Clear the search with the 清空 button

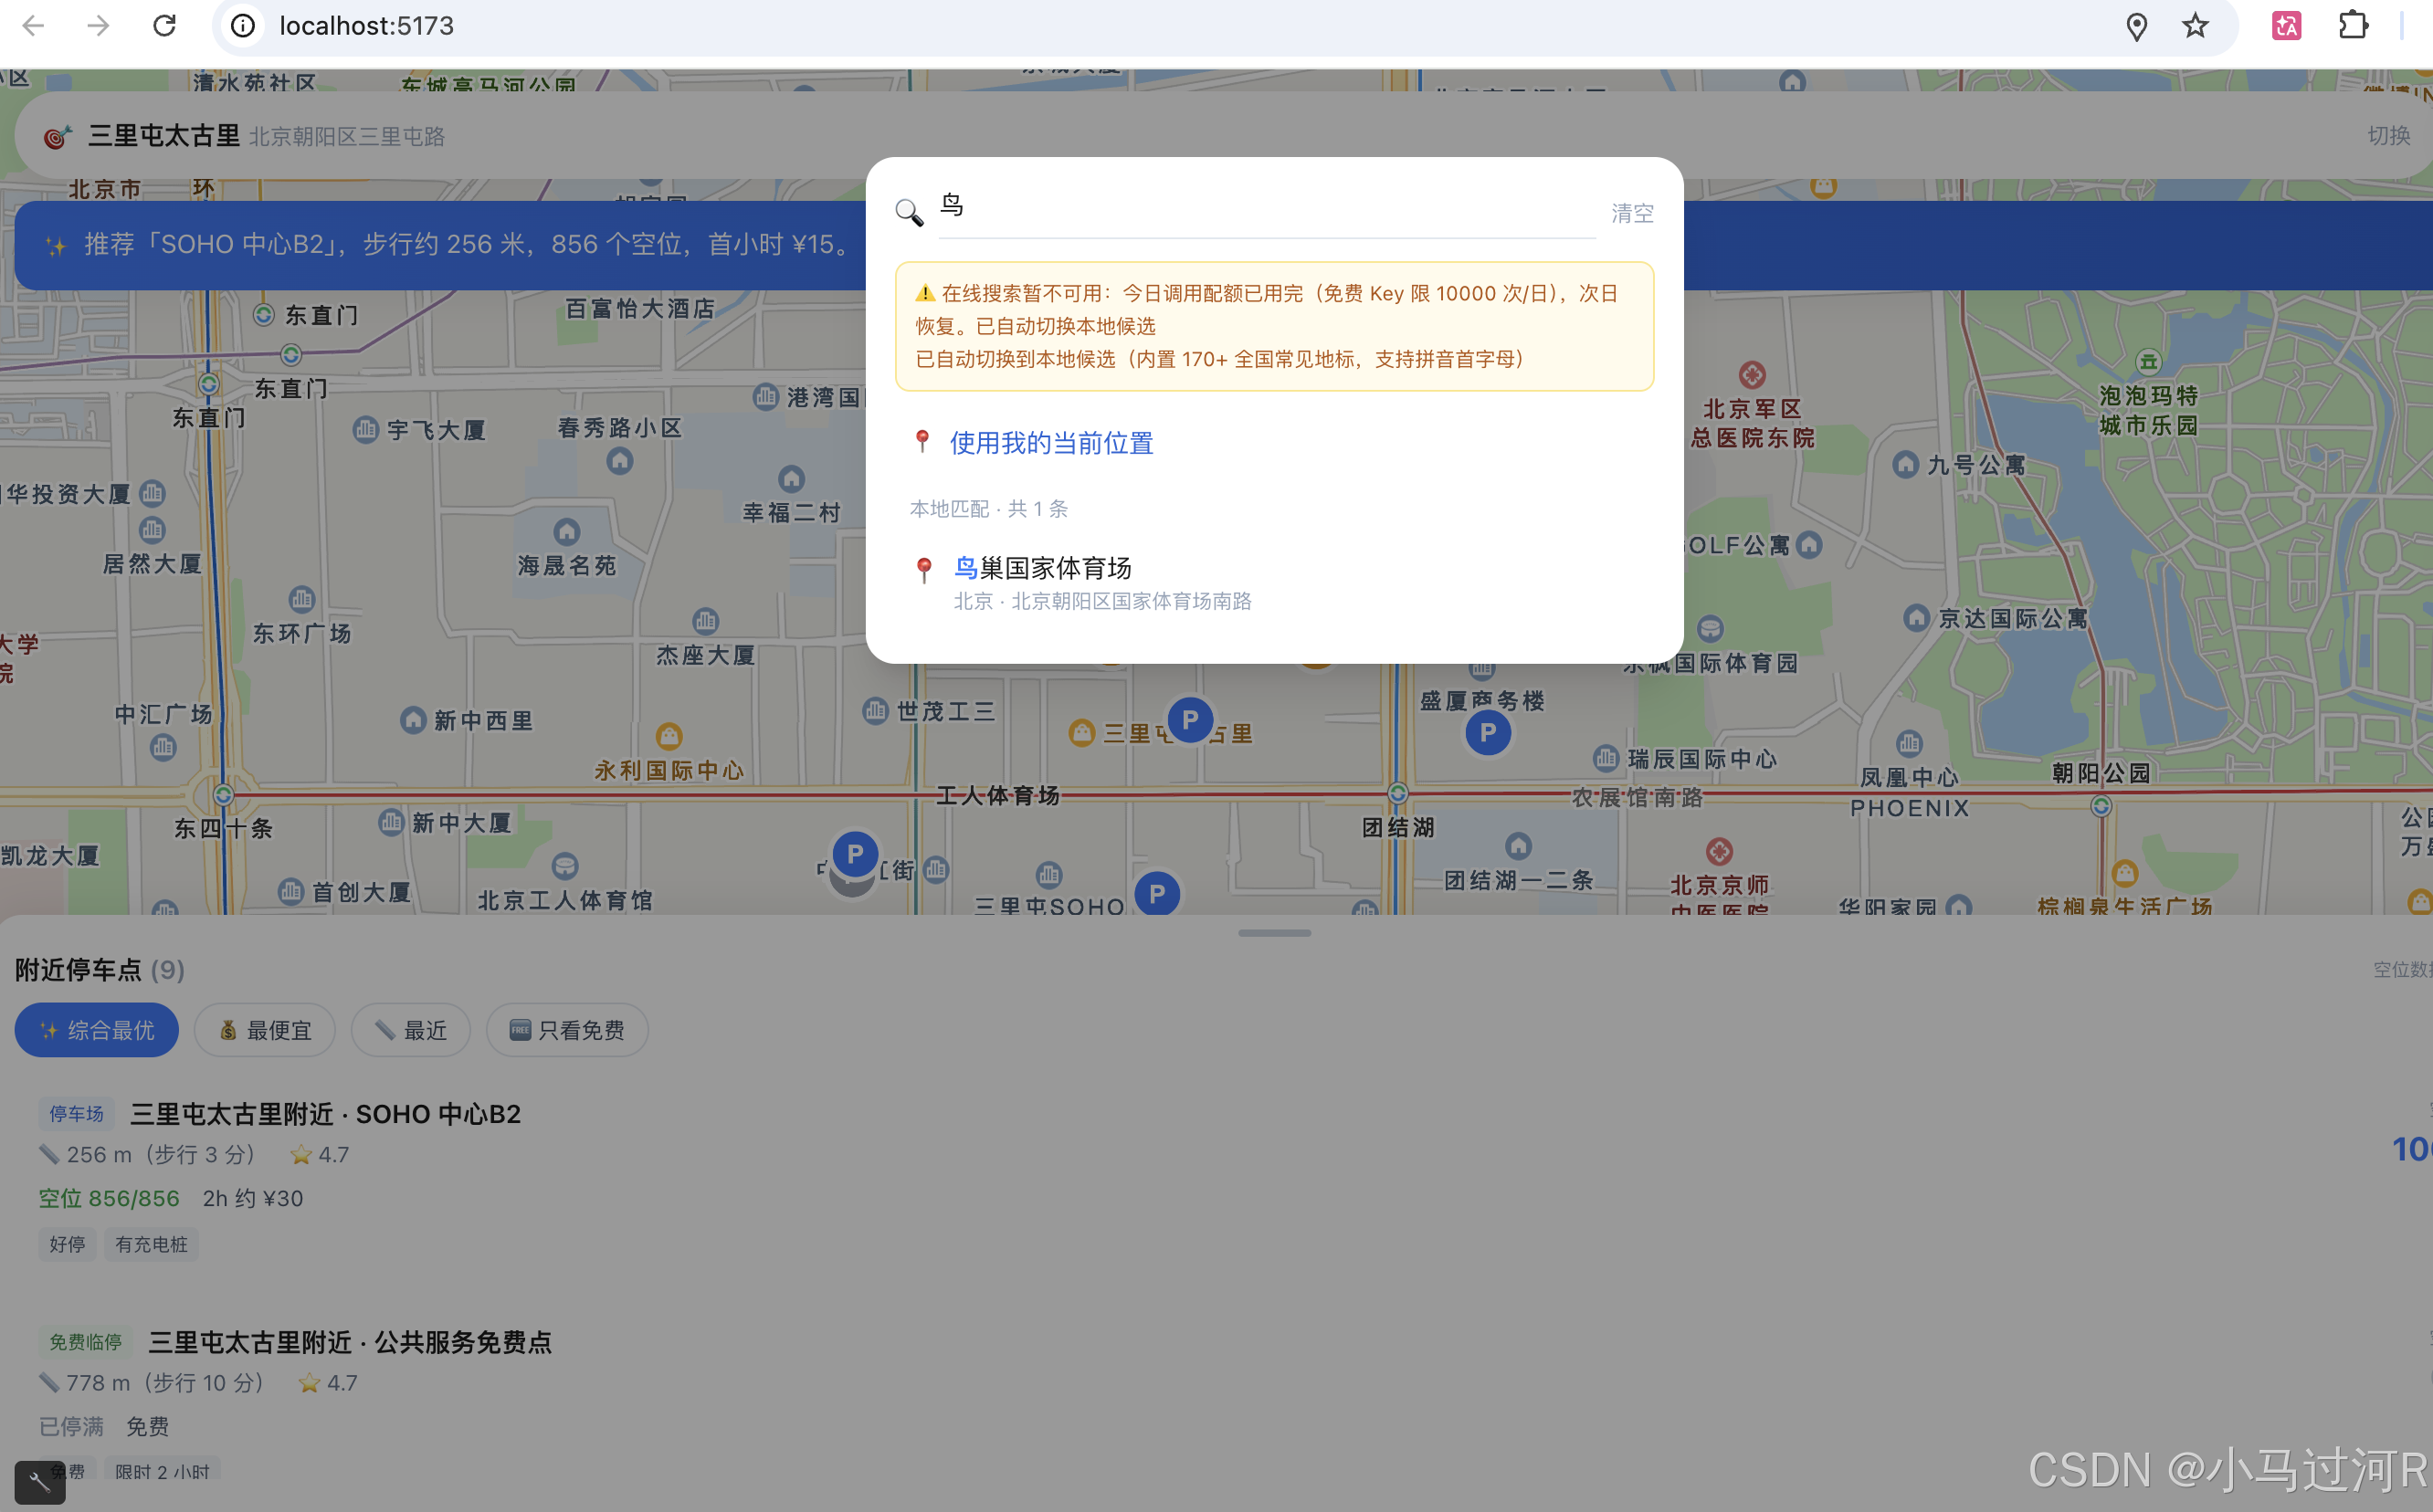point(1632,213)
